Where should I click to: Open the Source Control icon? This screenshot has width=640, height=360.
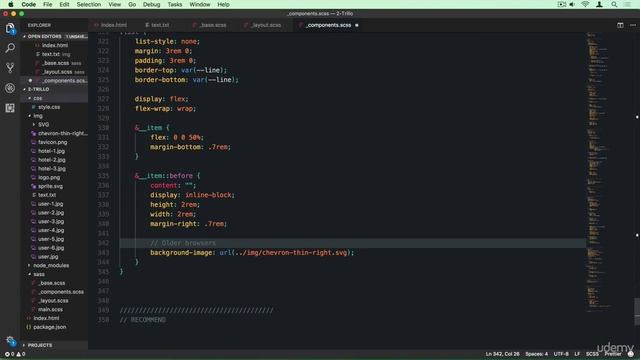click(x=10, y=68)
